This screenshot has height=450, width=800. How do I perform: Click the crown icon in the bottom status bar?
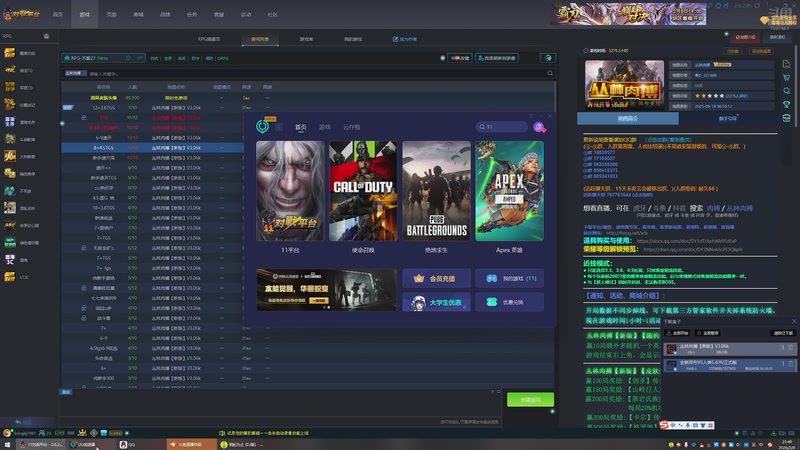82,433
